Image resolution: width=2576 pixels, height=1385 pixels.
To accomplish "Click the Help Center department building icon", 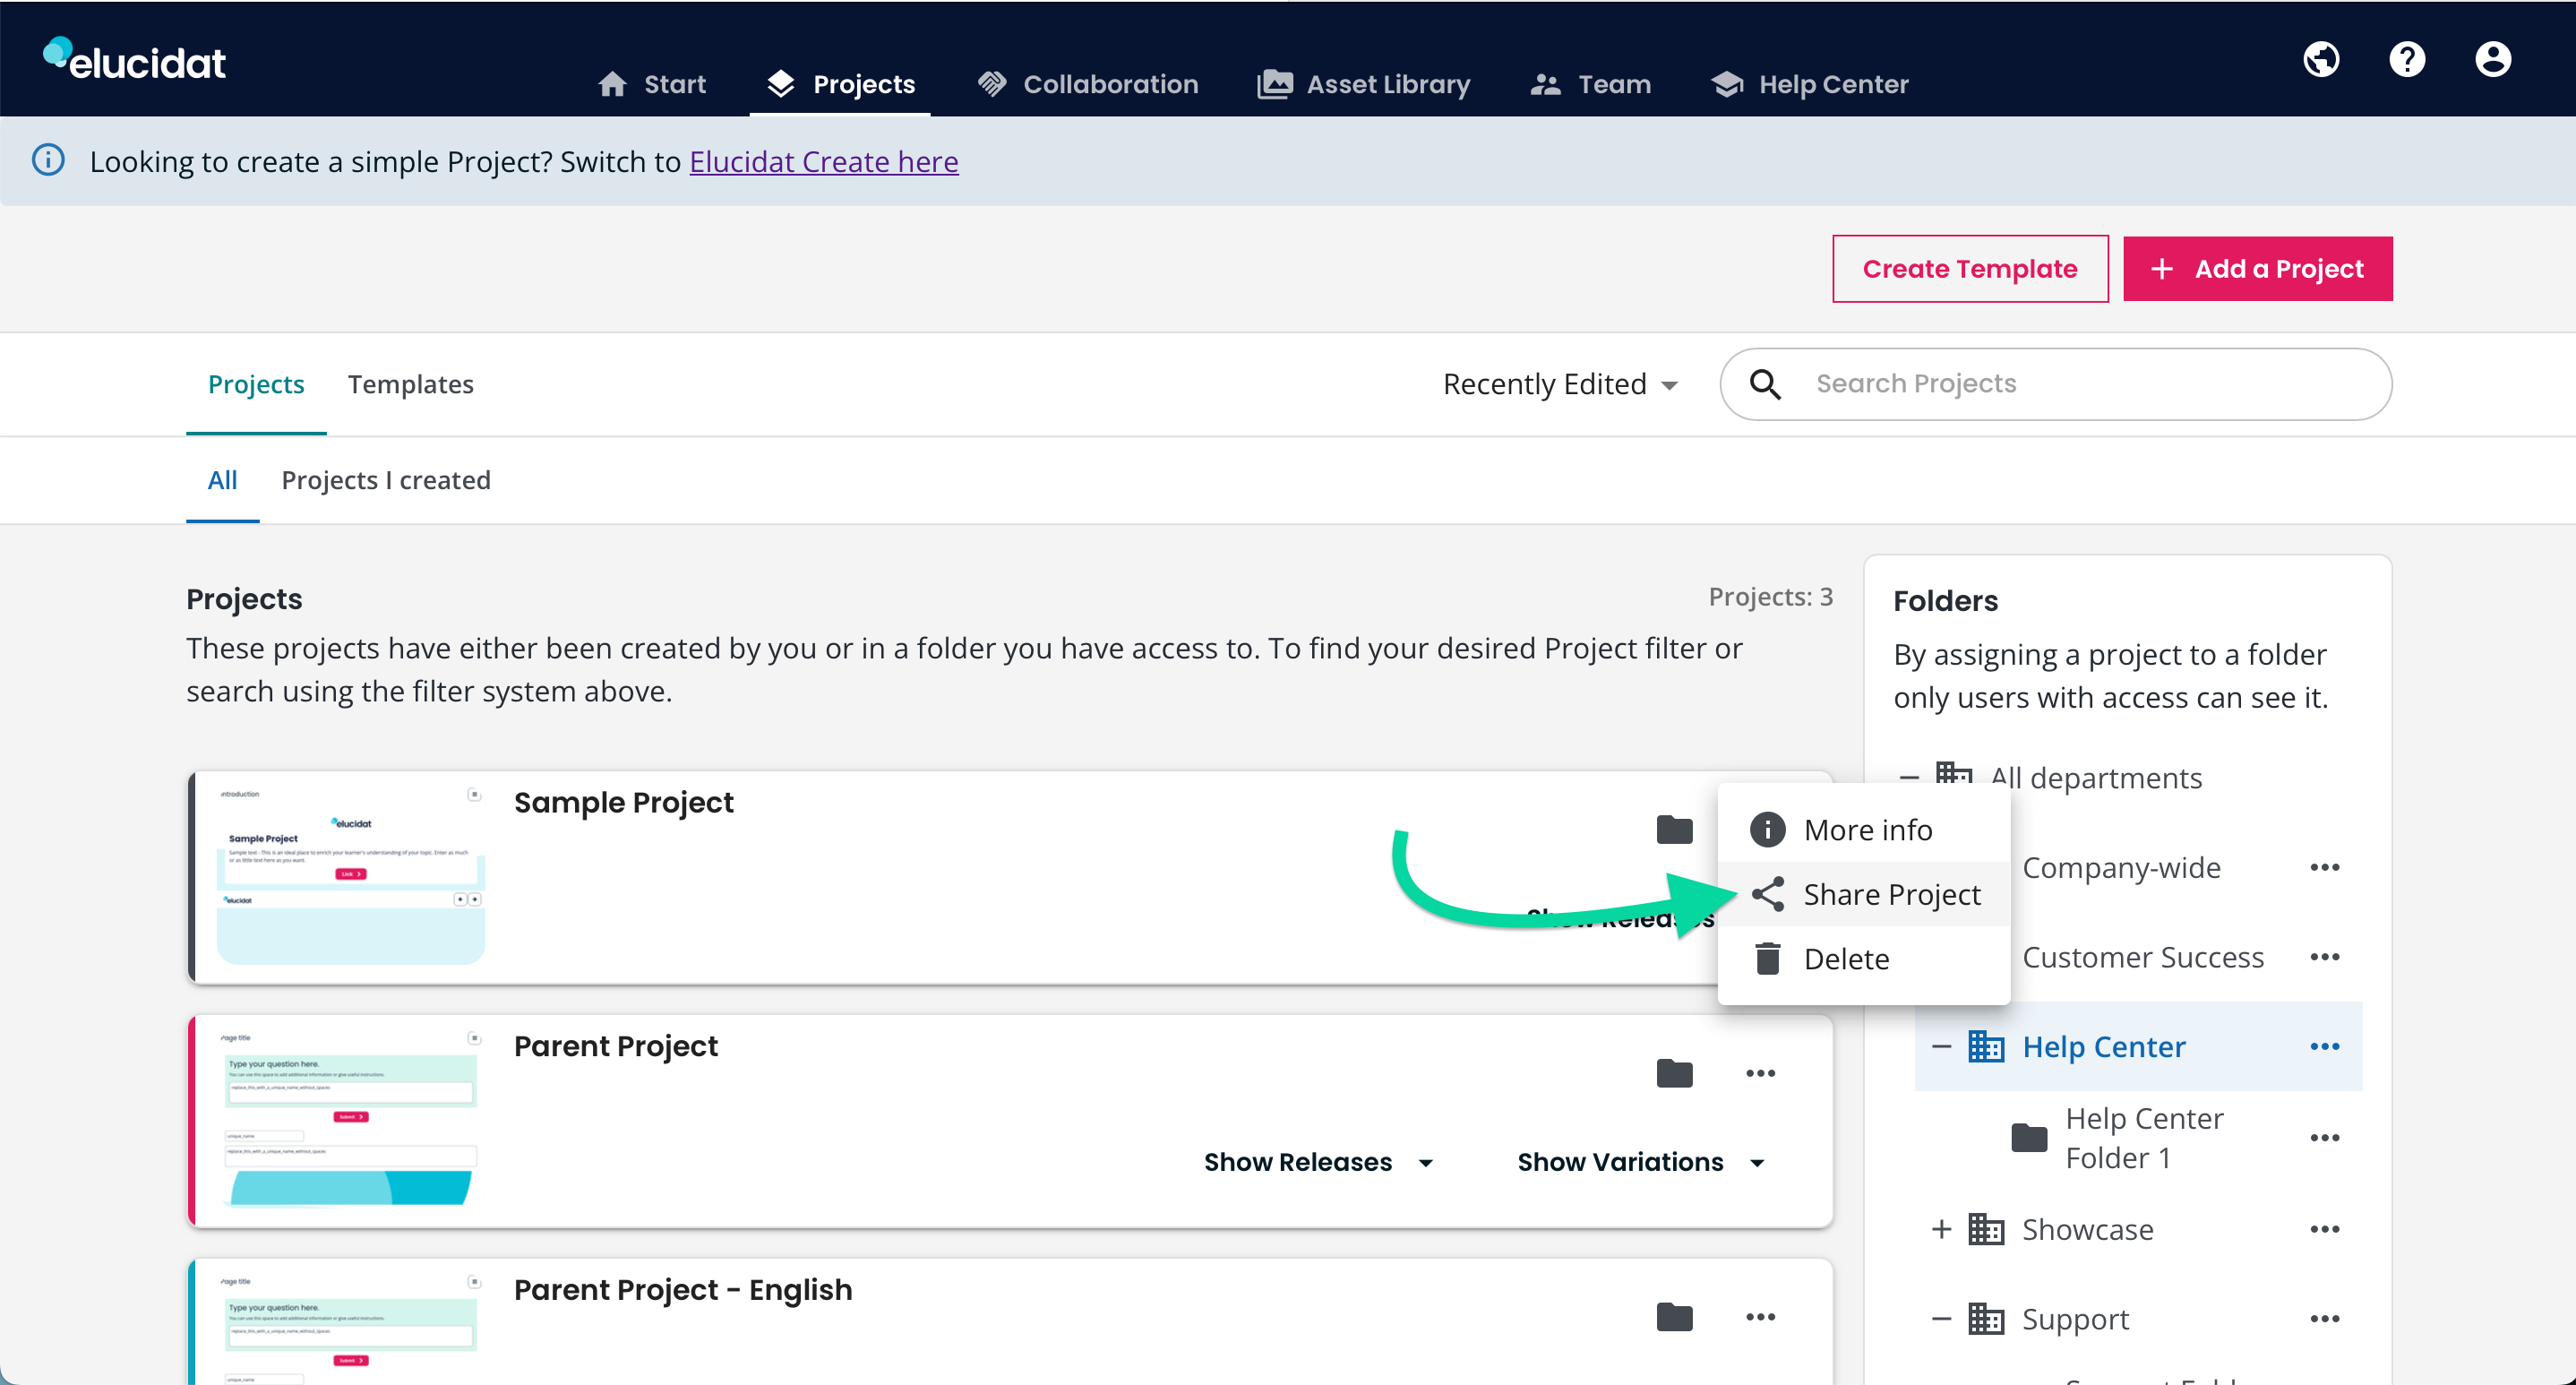I will click(1986, 1046).
